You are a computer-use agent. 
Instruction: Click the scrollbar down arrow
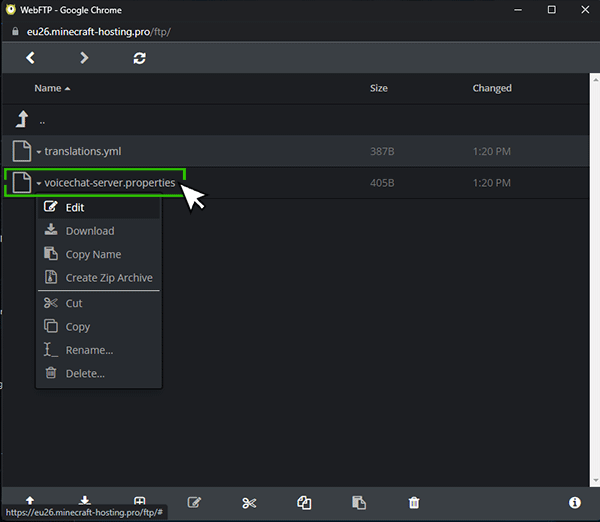(595, 480)
